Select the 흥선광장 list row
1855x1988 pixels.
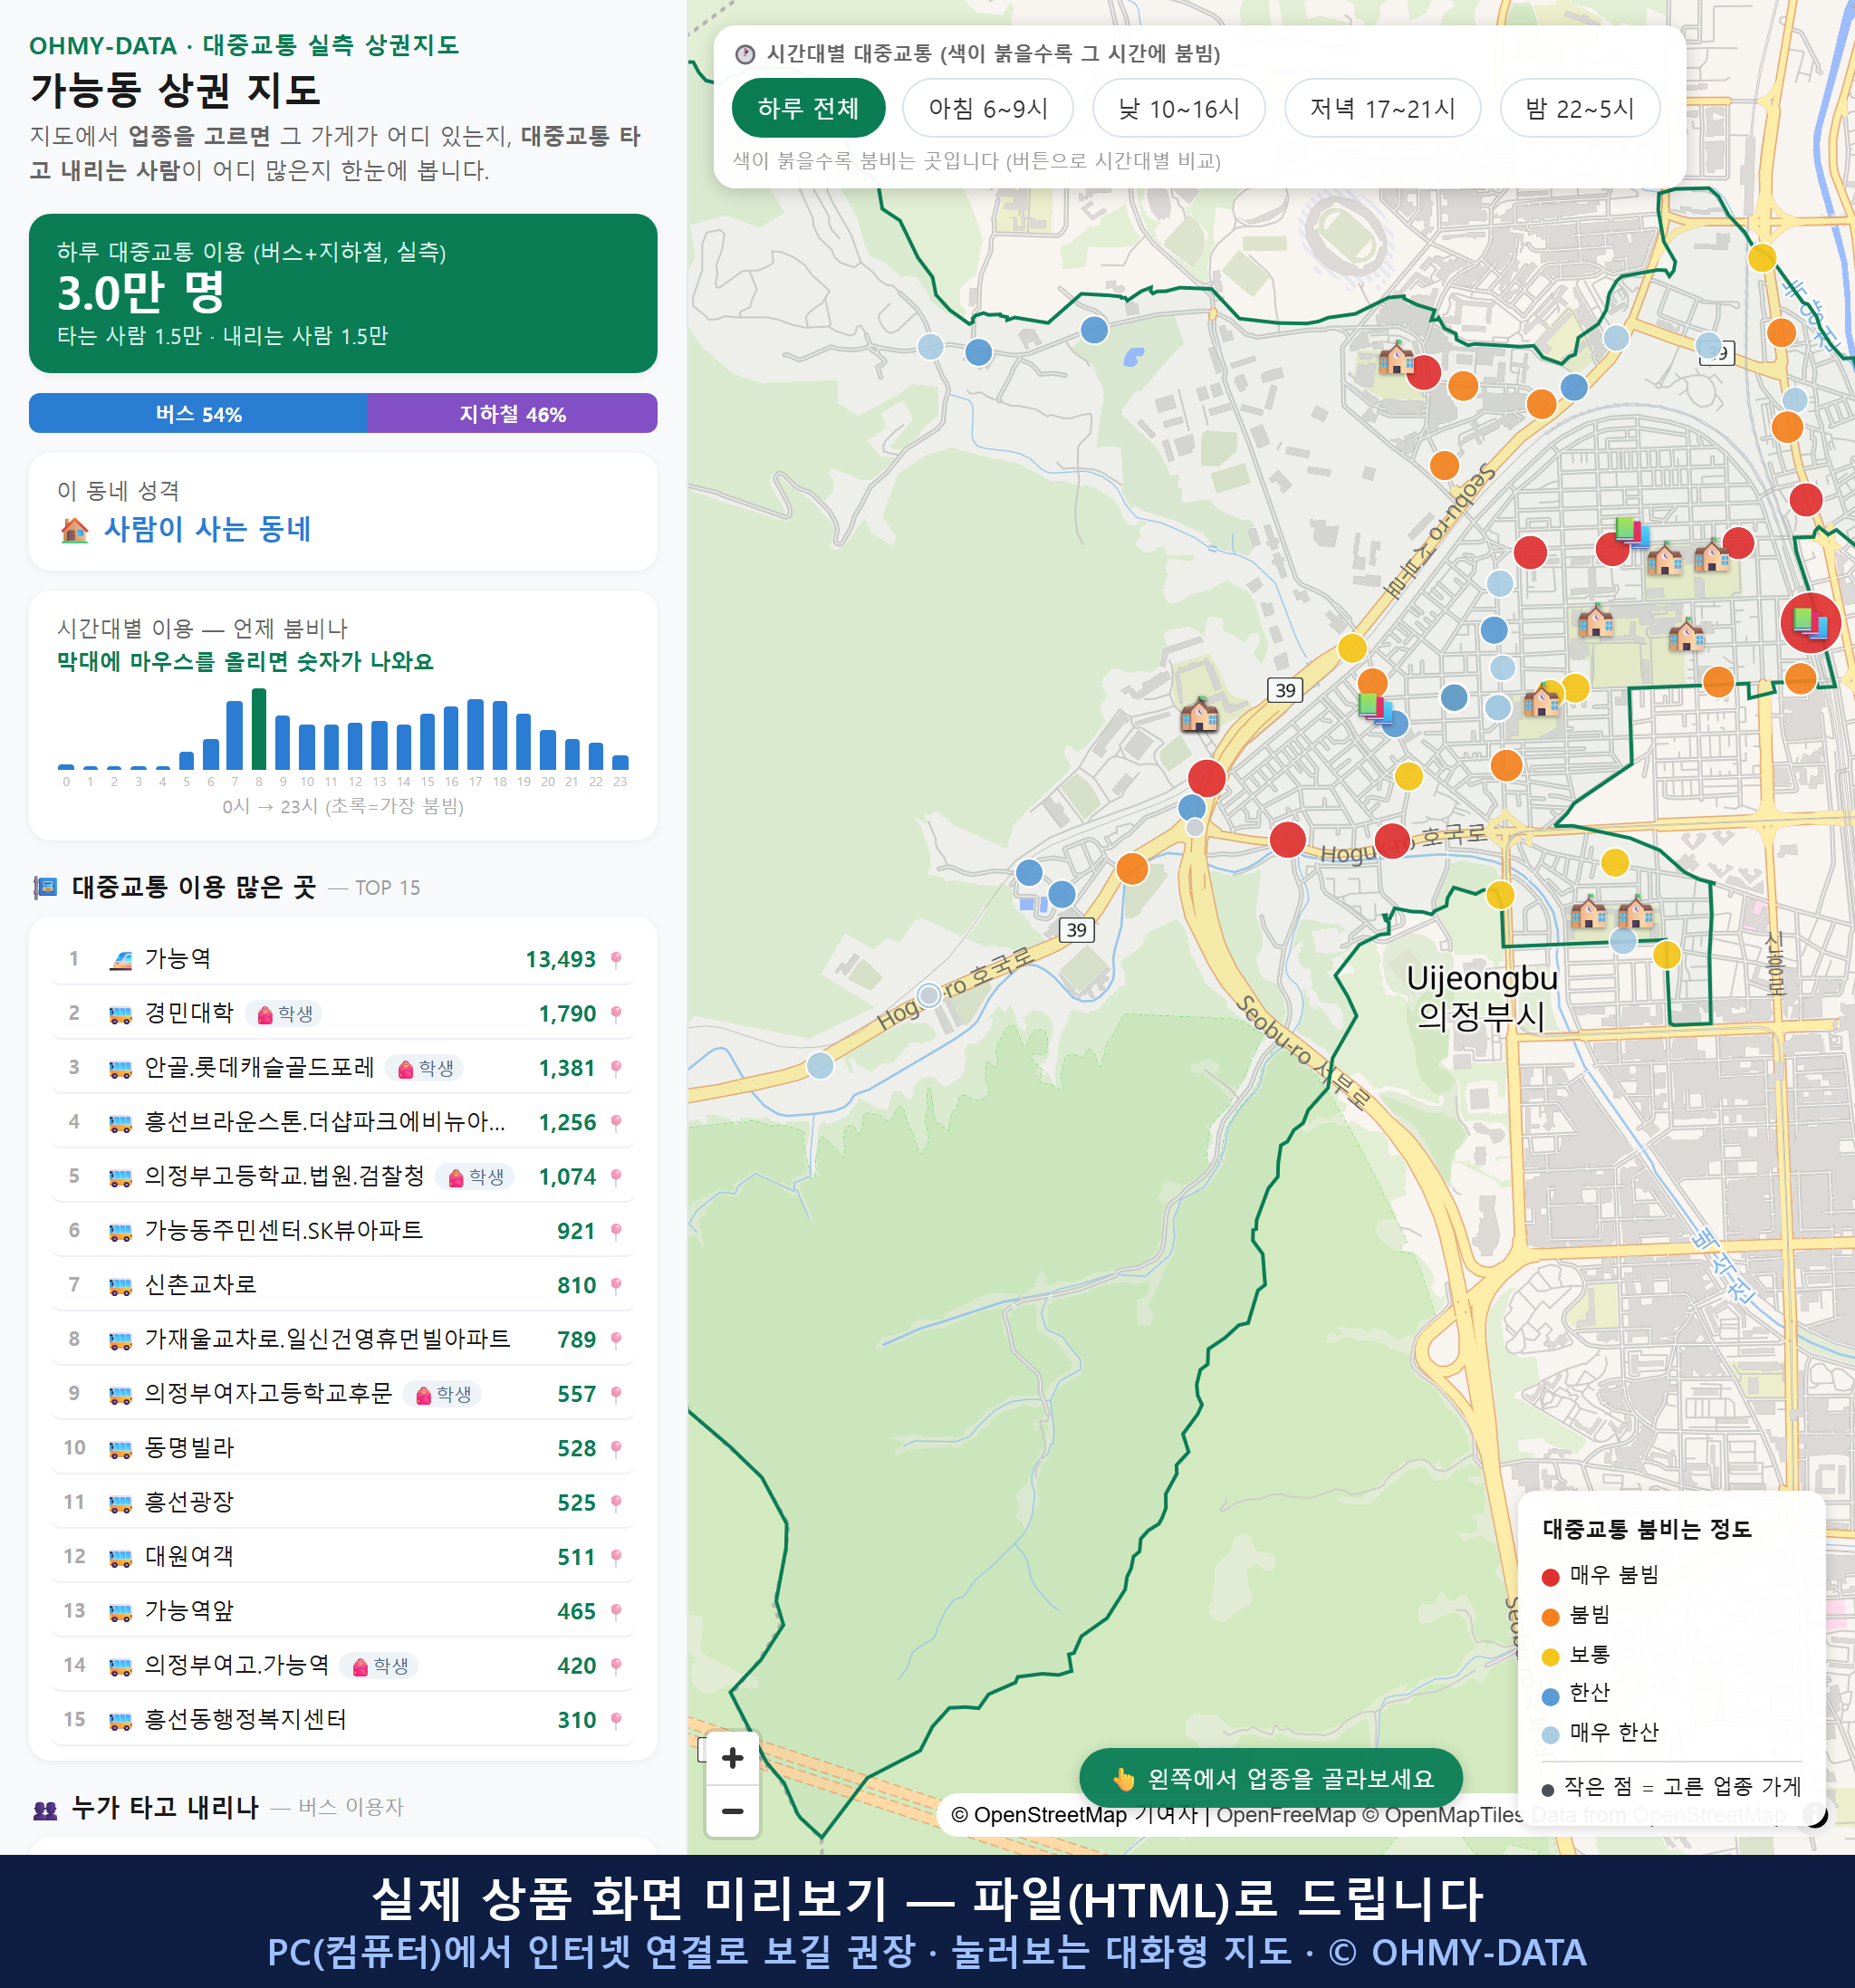click(343, 1502)
